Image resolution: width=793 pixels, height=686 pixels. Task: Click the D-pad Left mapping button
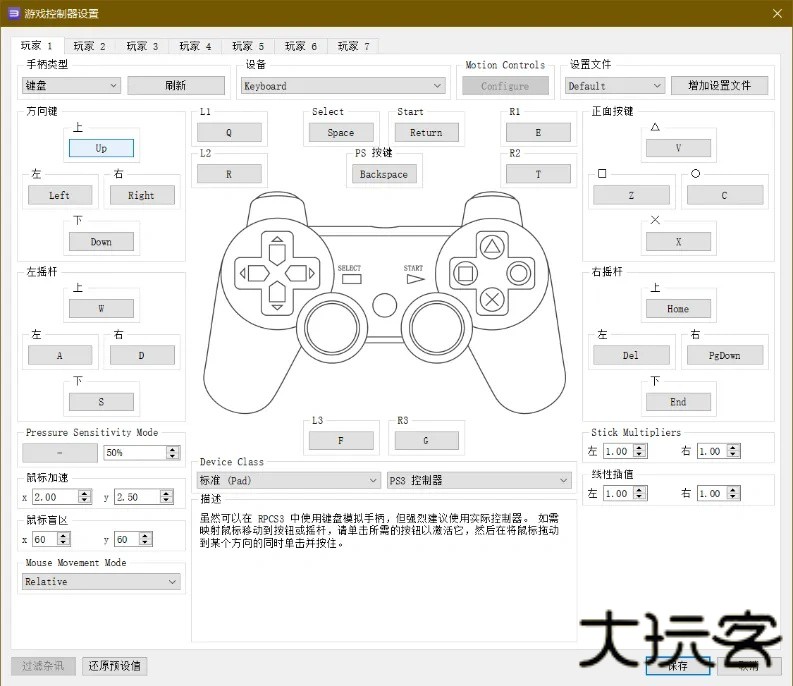click(x=60, y=195)
